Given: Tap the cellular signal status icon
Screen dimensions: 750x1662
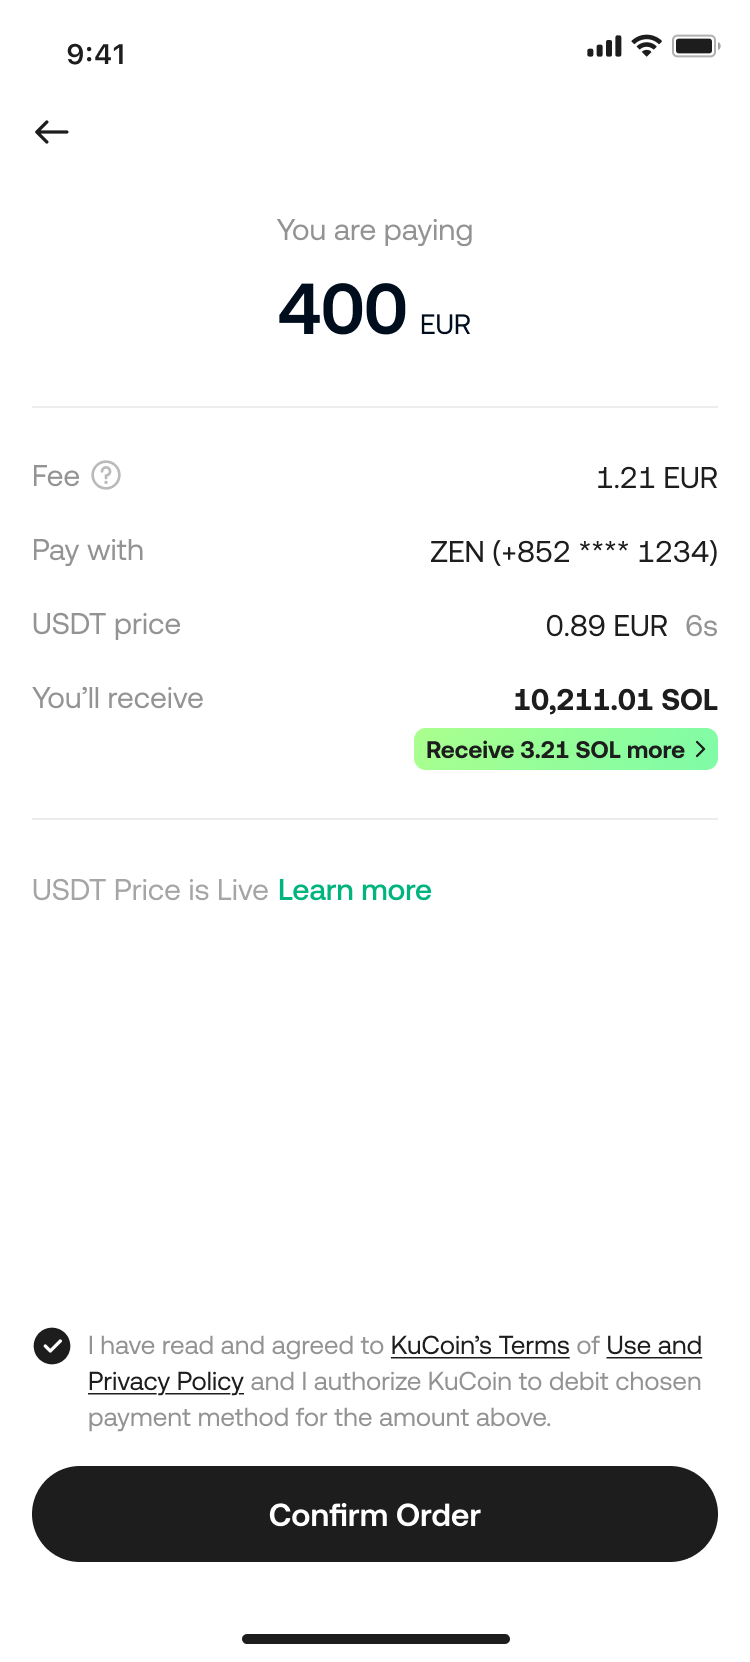Looking at the screenshot, I should (x=604, y=47).
